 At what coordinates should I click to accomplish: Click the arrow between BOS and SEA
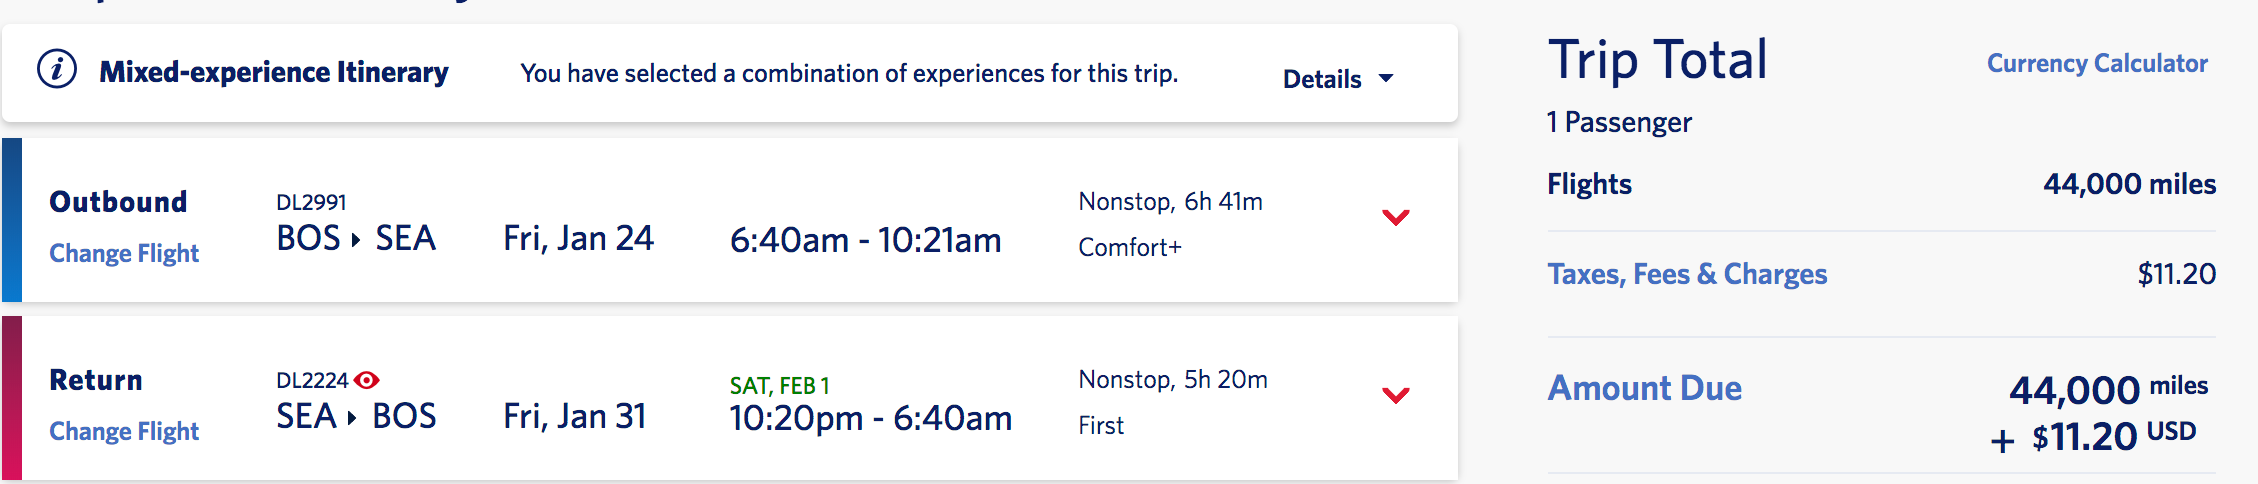(356, 239)
